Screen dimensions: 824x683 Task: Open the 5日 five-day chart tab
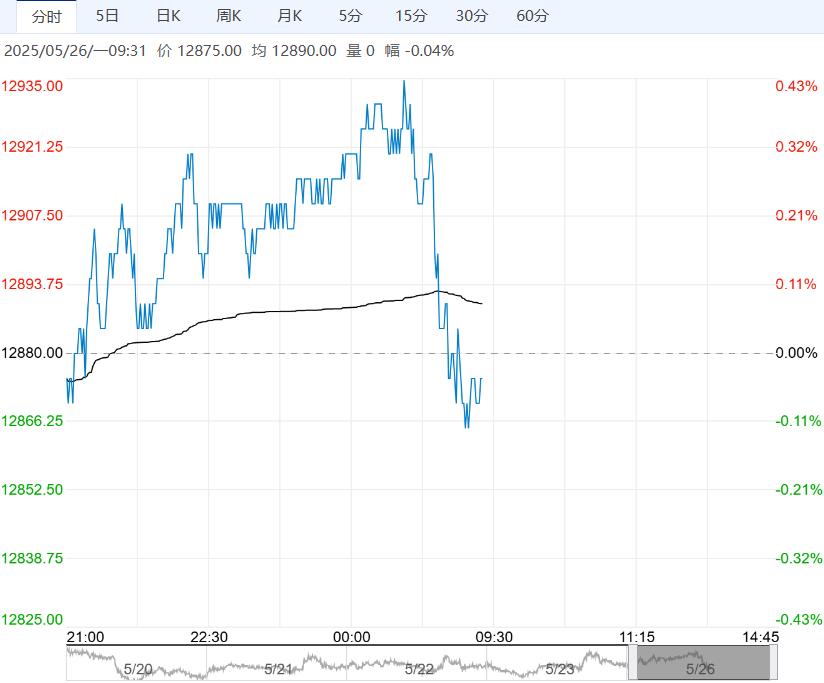tap(107, 16)
